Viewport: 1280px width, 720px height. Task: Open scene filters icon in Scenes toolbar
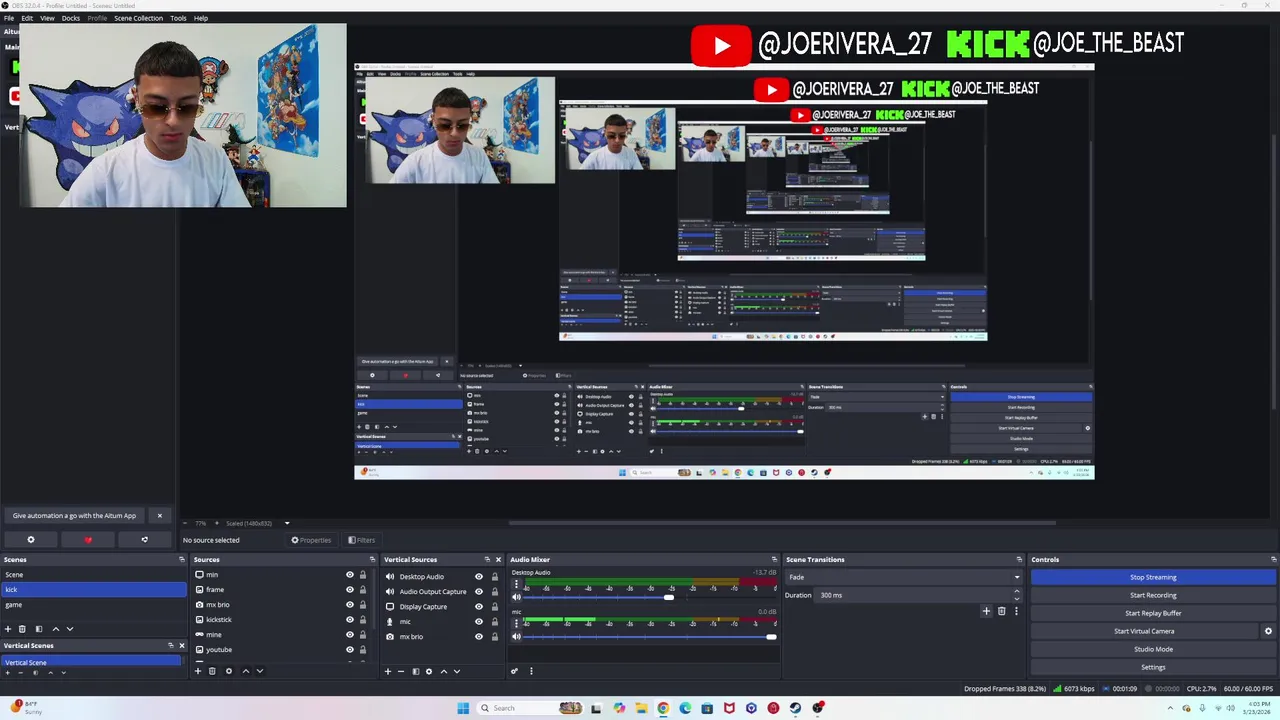tap(39, 629)
